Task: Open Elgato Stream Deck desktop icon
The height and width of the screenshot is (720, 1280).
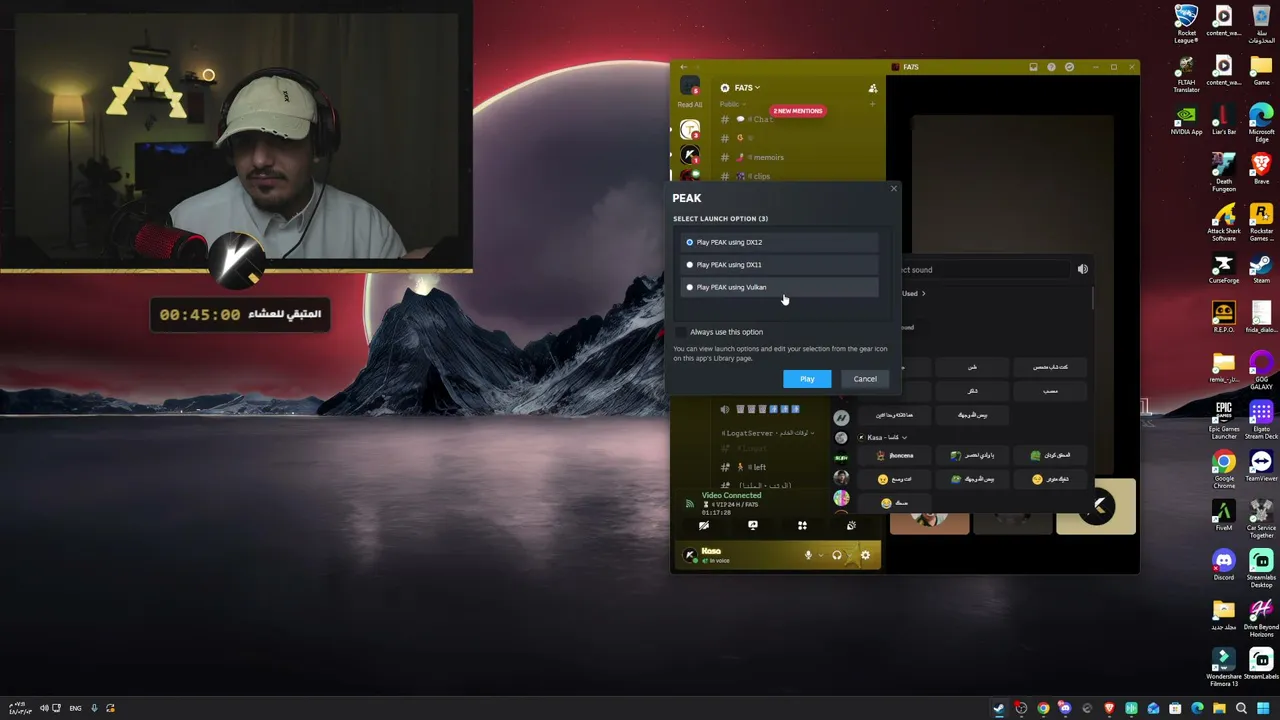Action: [x=1261, y=420]
